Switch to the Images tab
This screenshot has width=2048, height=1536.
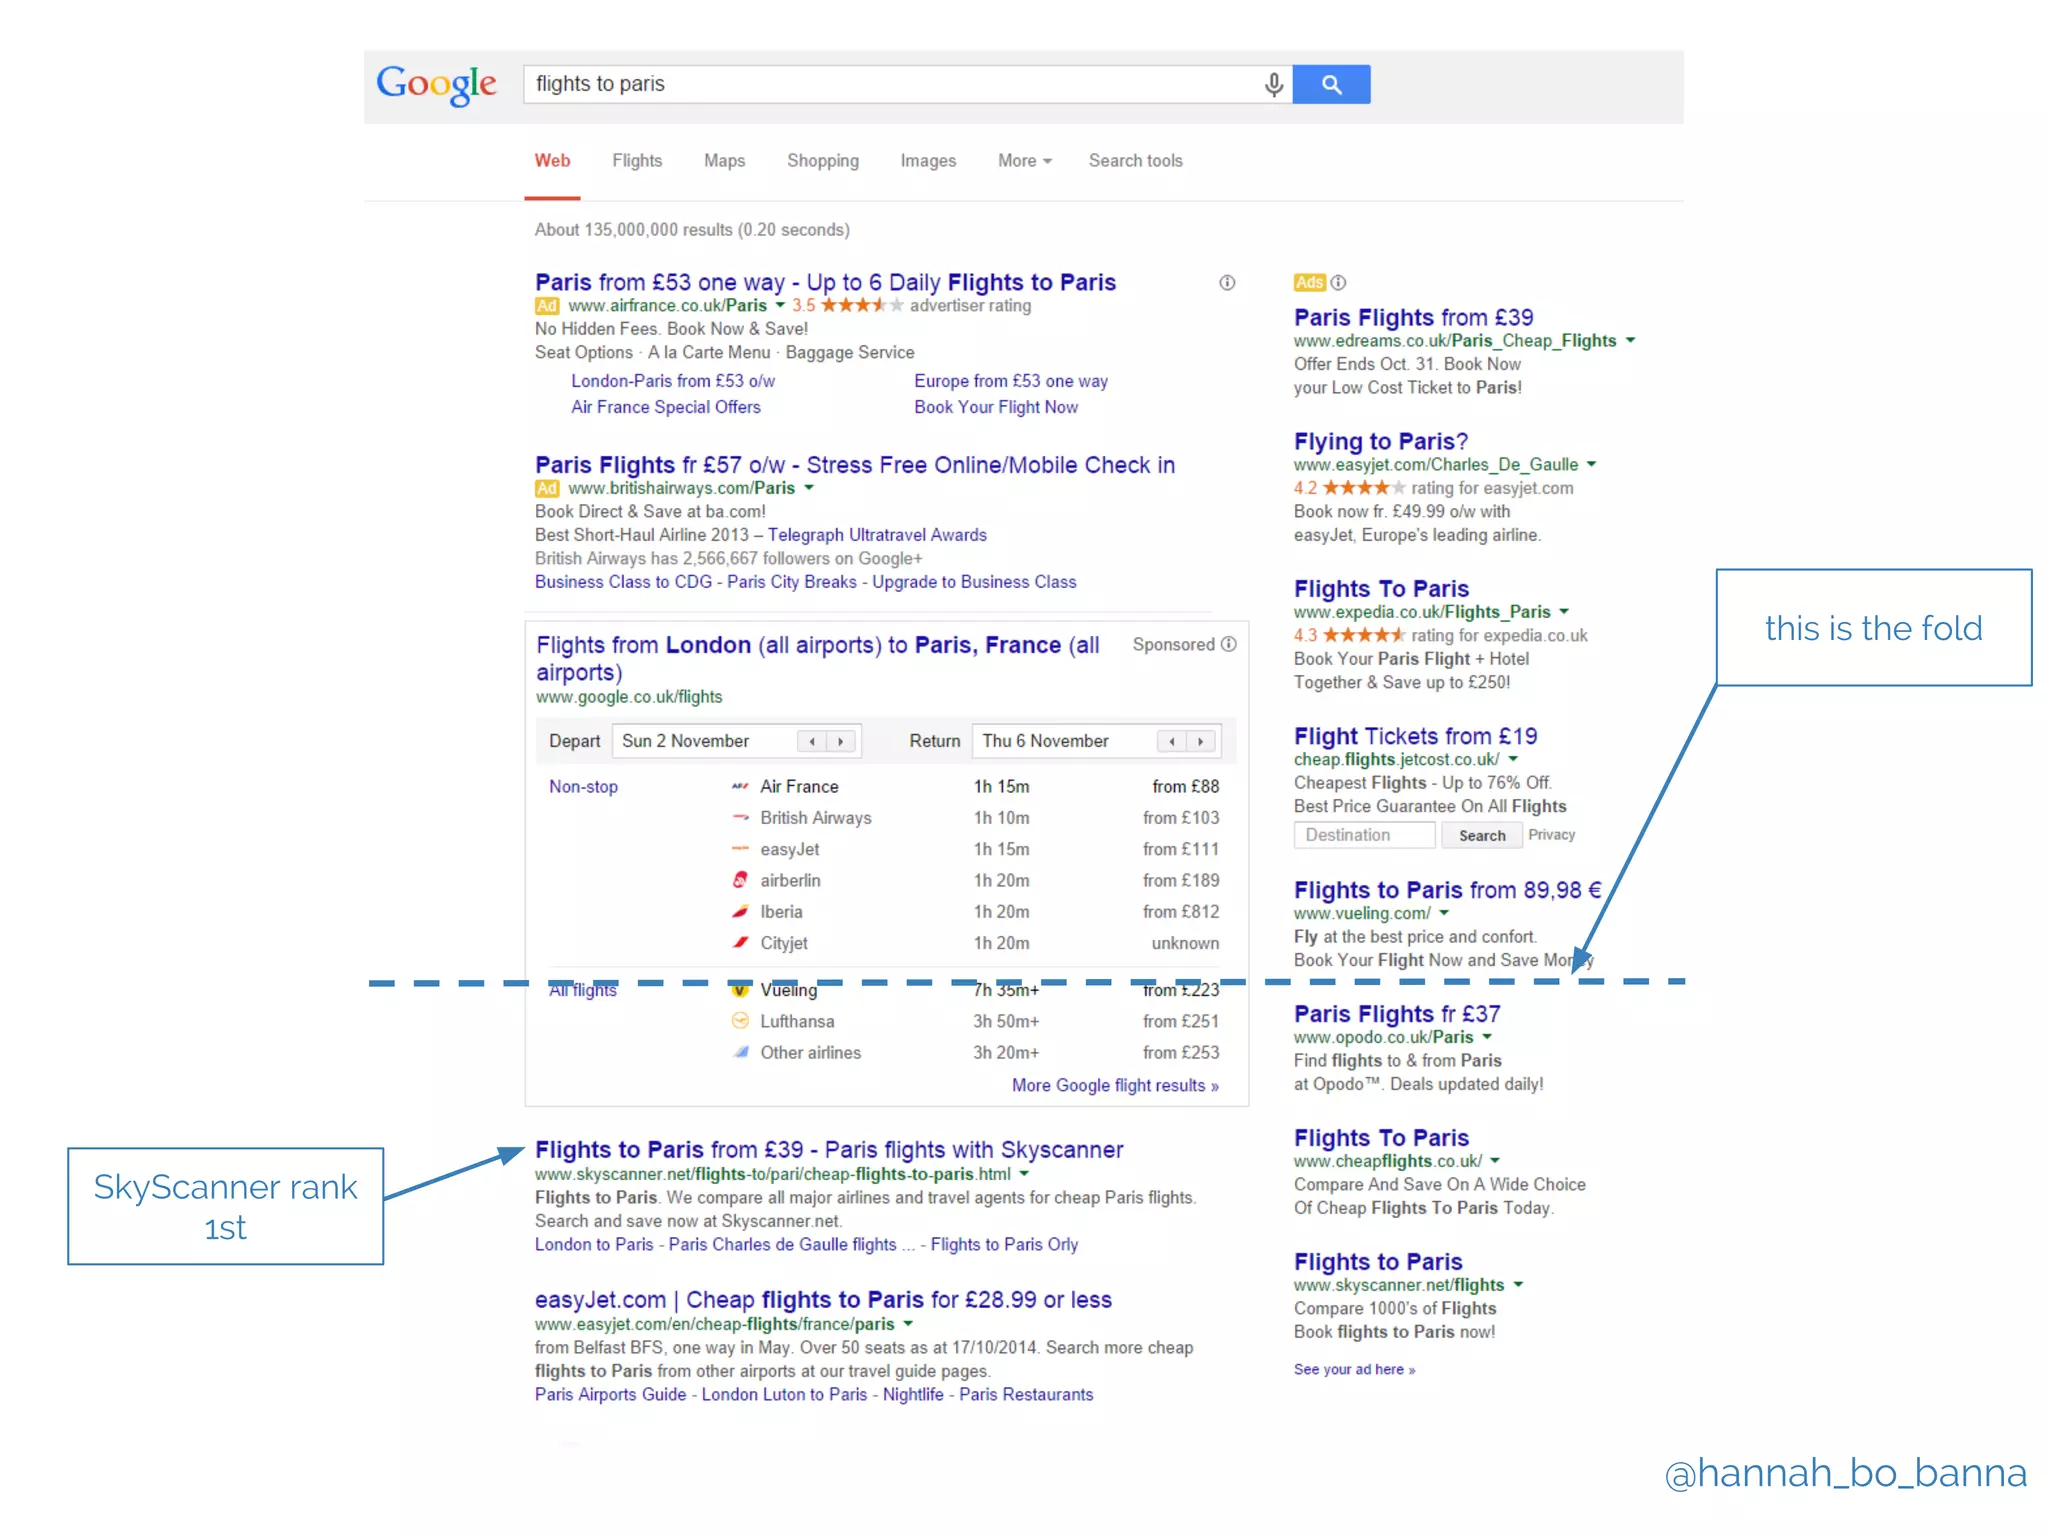(928, 161)
